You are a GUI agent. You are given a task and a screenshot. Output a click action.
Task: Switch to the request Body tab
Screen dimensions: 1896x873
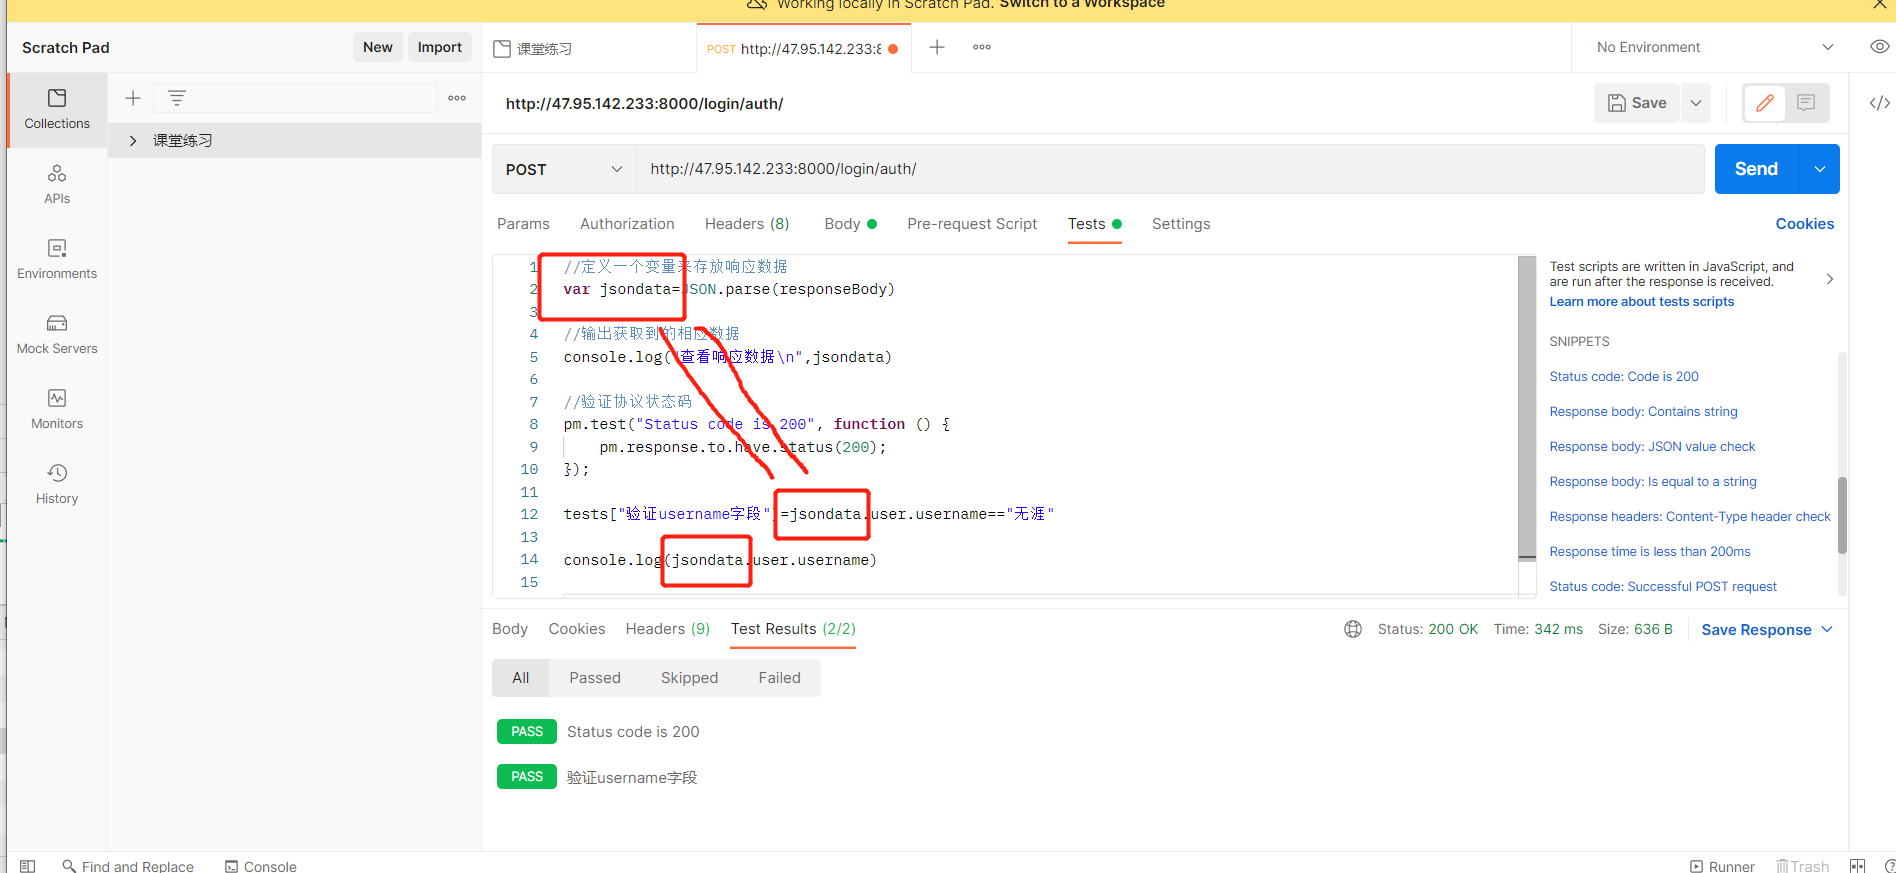850,224
